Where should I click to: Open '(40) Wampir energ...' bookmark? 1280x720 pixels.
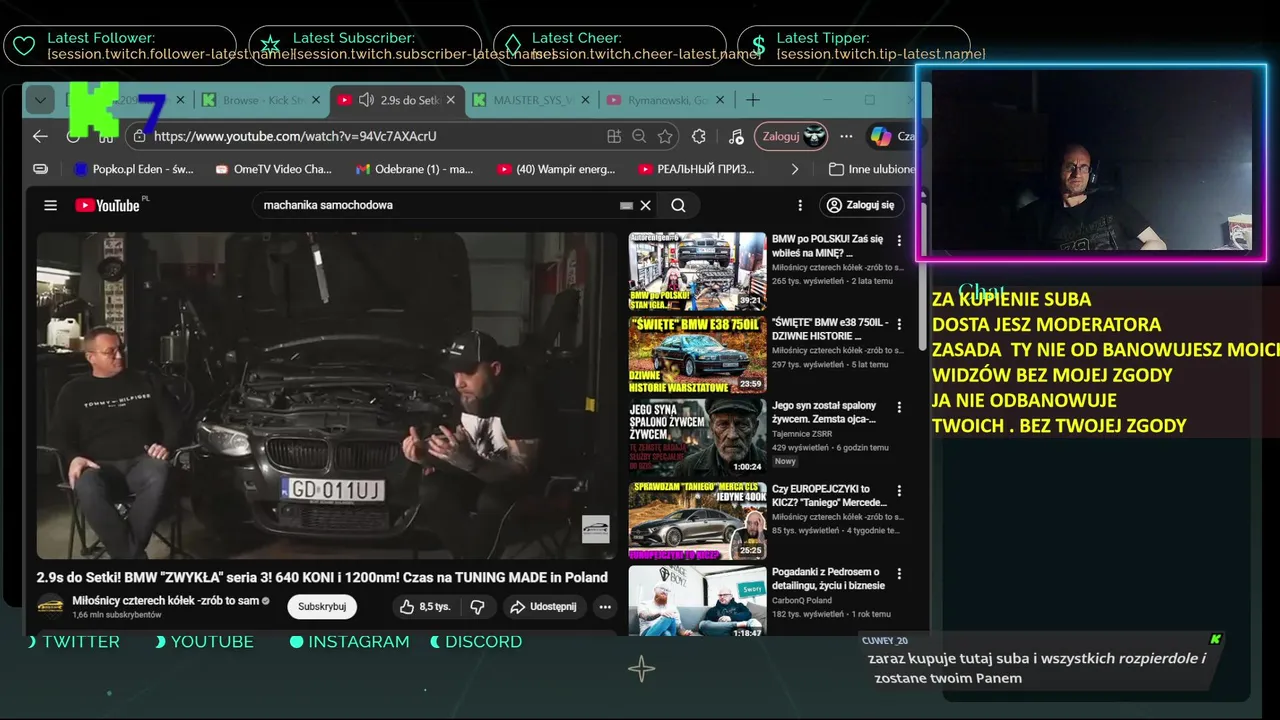tap(556, 169)
